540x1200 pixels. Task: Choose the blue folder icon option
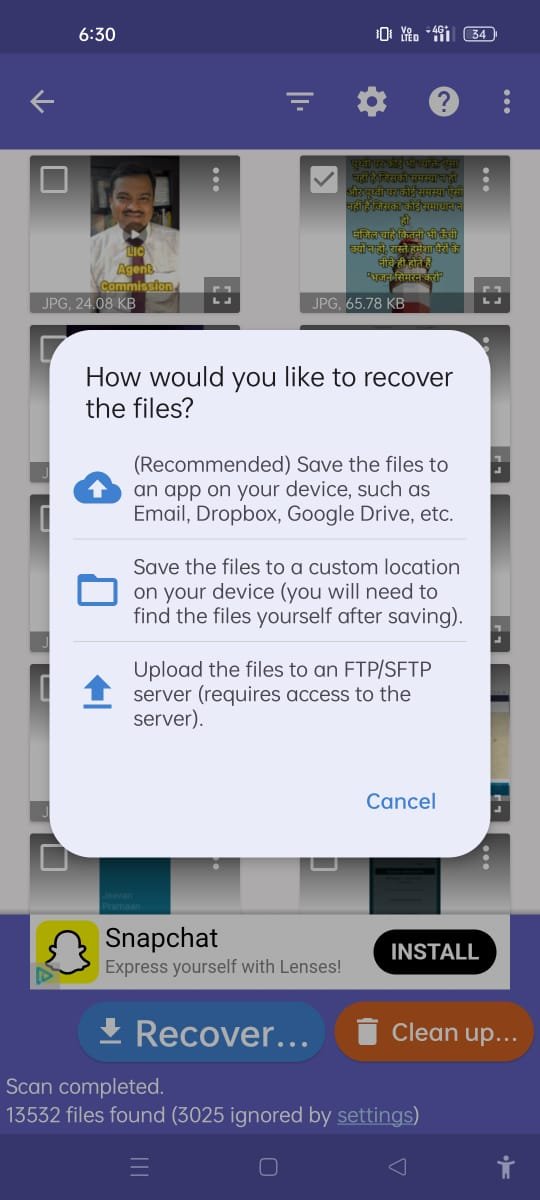pyautogui.click(x=97, y=591)
